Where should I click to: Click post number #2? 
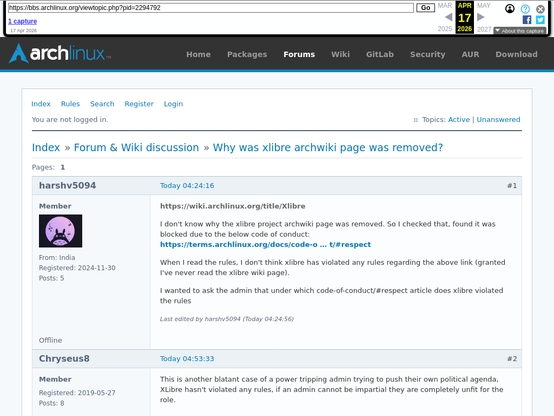512,359
